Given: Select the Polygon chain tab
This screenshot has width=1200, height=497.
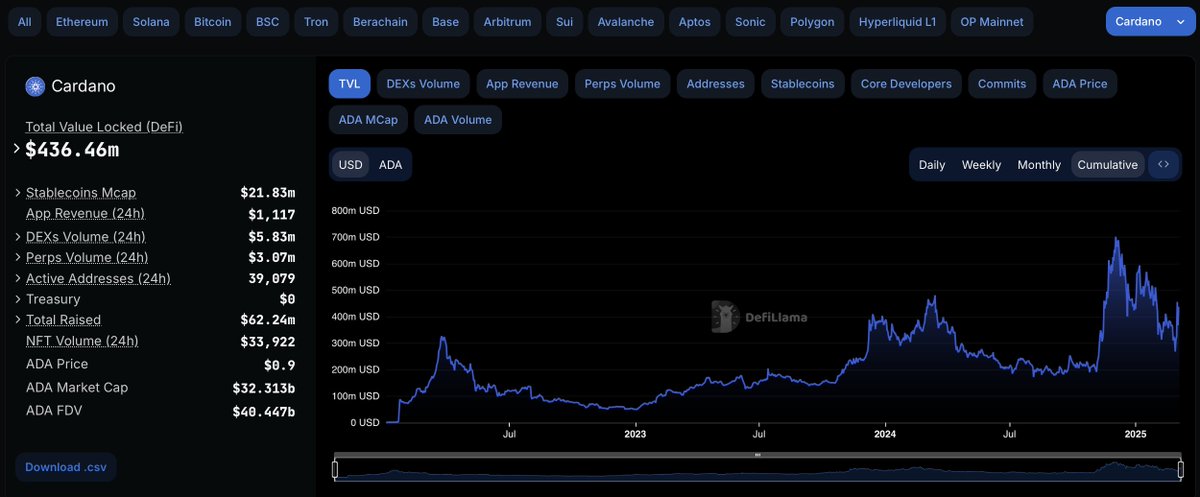Looking at the screenshot, I should [x=812, y=21].
